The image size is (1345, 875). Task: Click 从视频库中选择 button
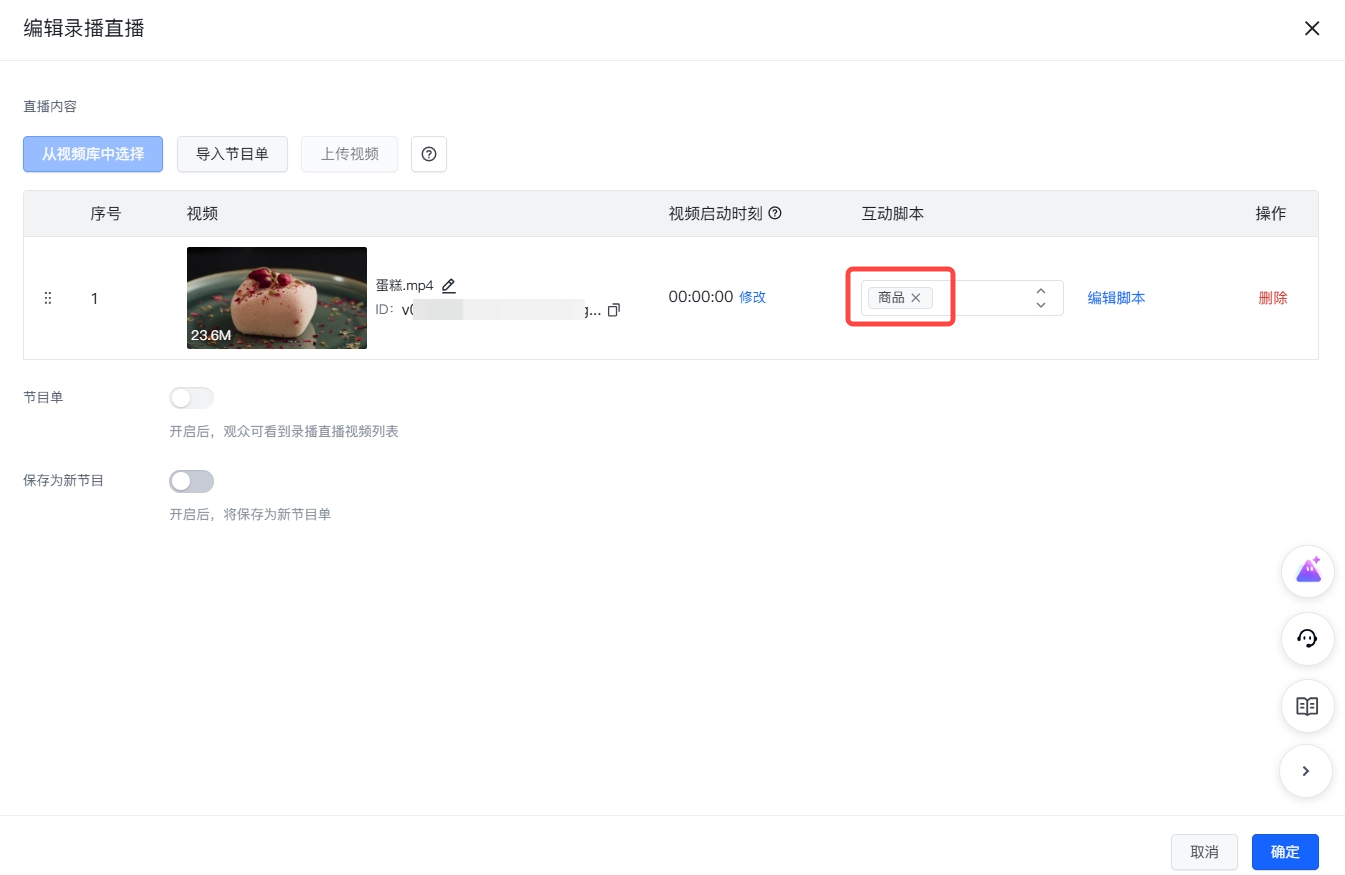[x=93, y=154]
